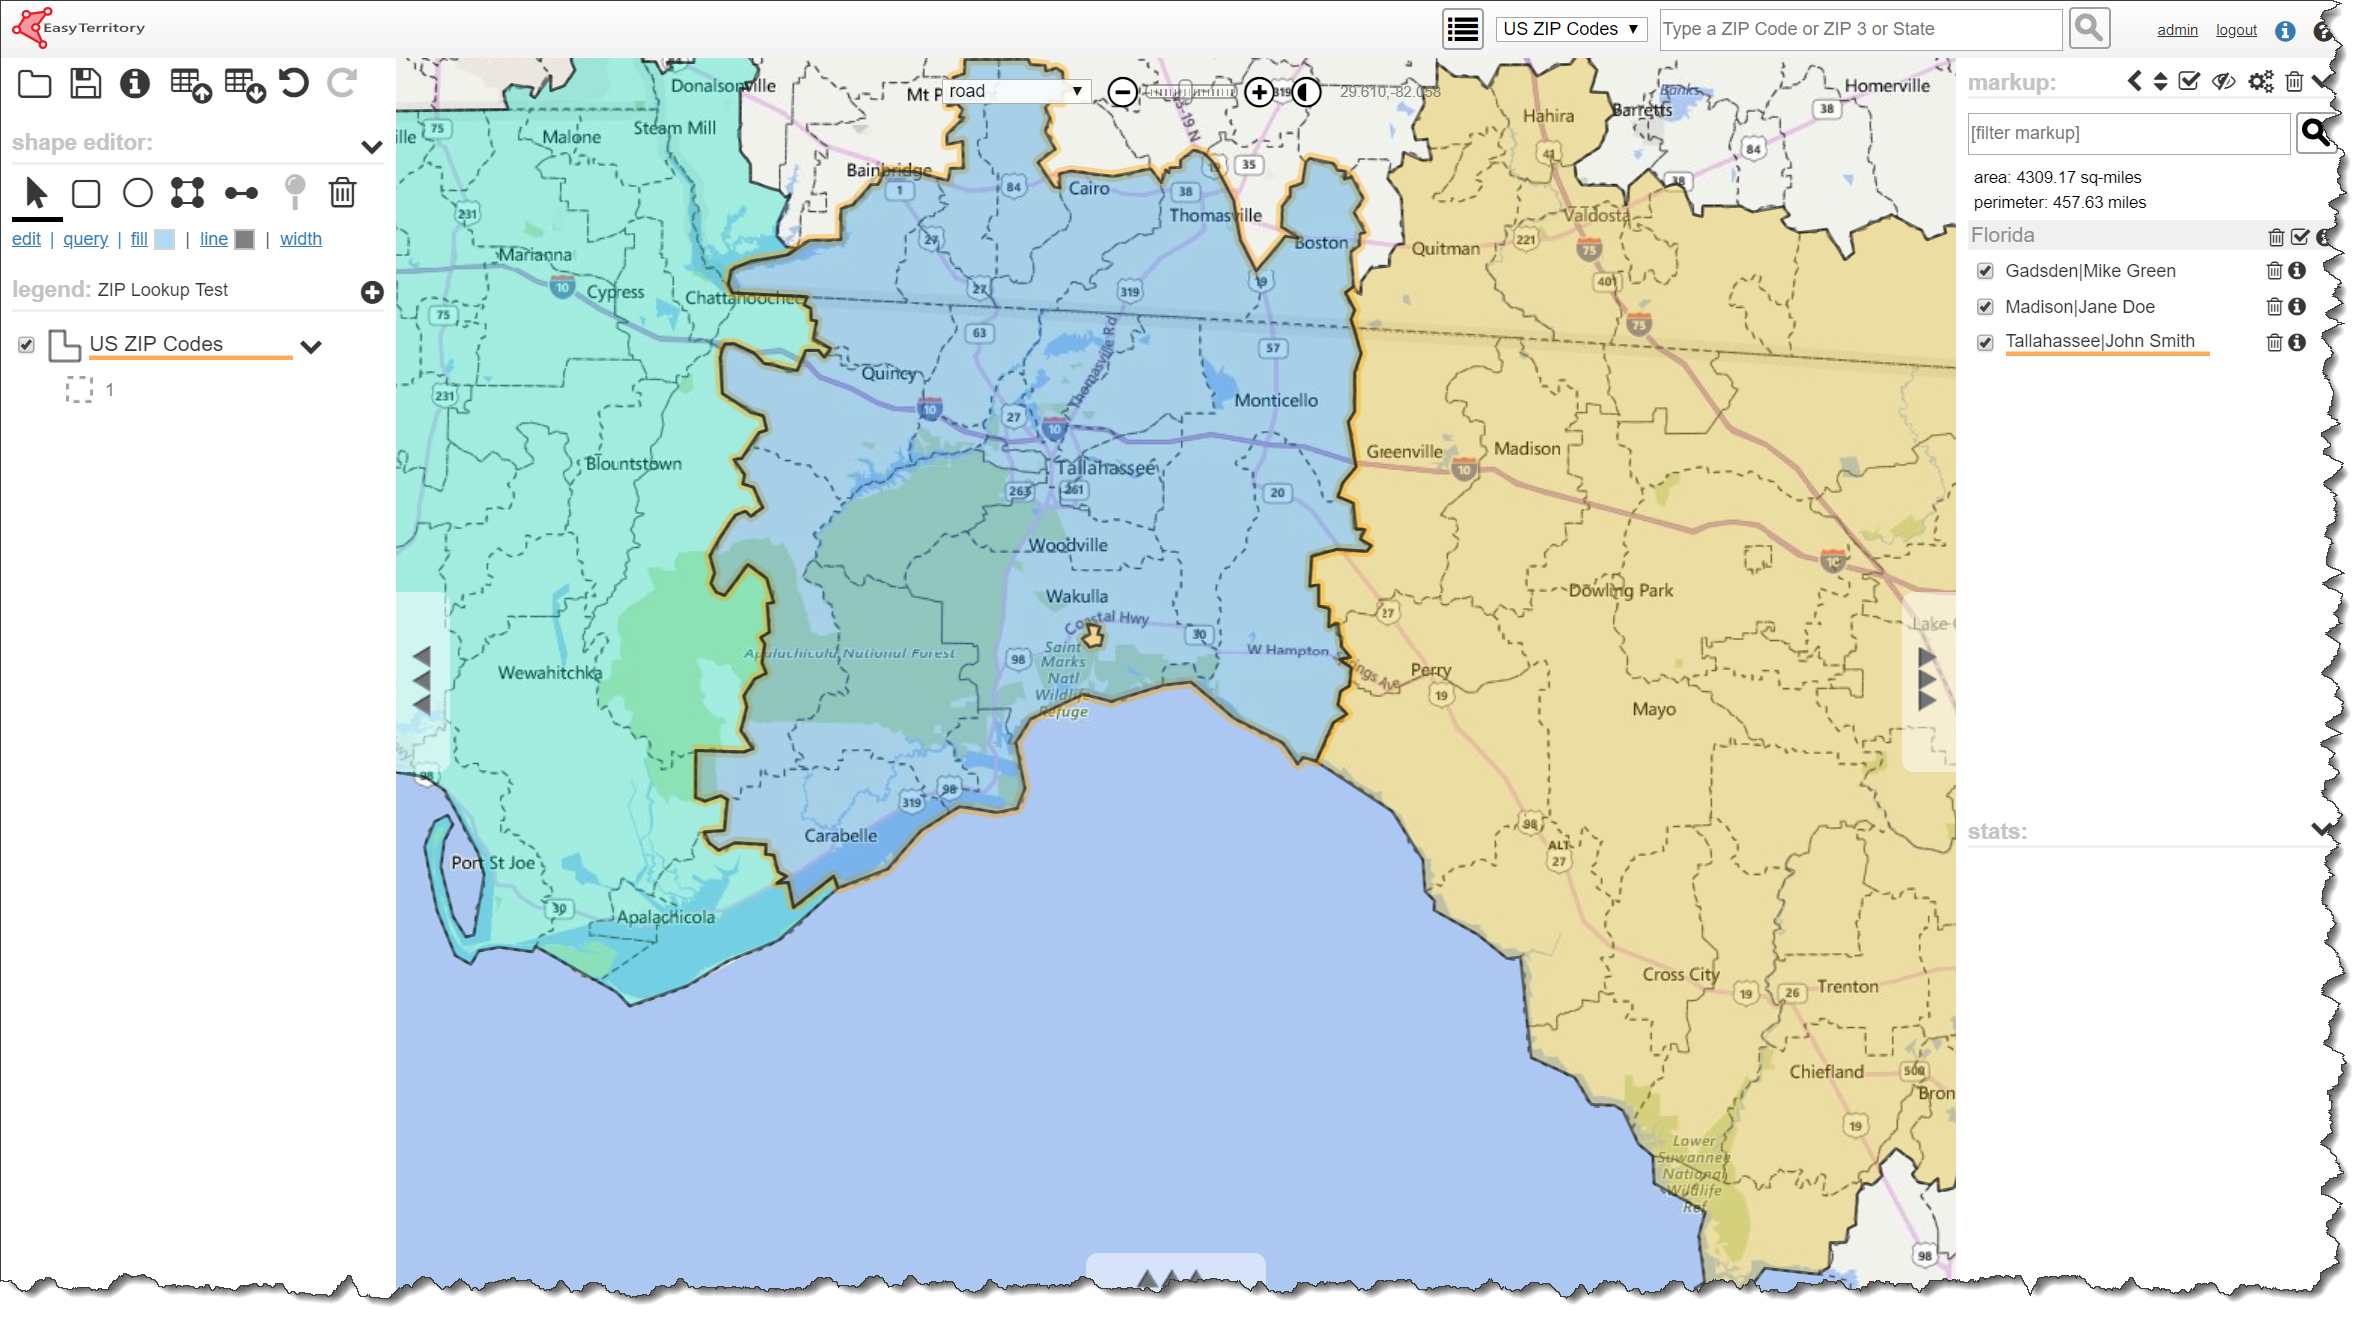Image resolution: width=2367 pixels, height=1319 pixels.
Task: Delete the Gadsden|Mike Green markup
Action: point(2273,271)
